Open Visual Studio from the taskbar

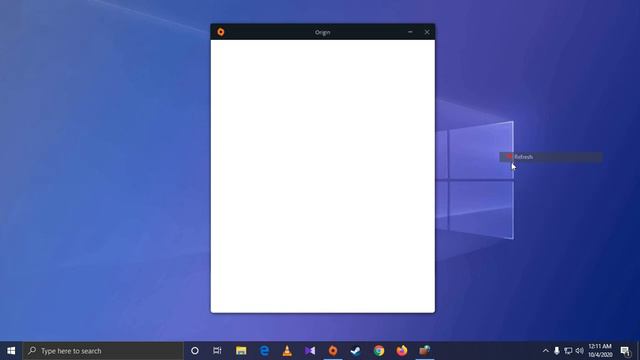click(x=310, y=351)
